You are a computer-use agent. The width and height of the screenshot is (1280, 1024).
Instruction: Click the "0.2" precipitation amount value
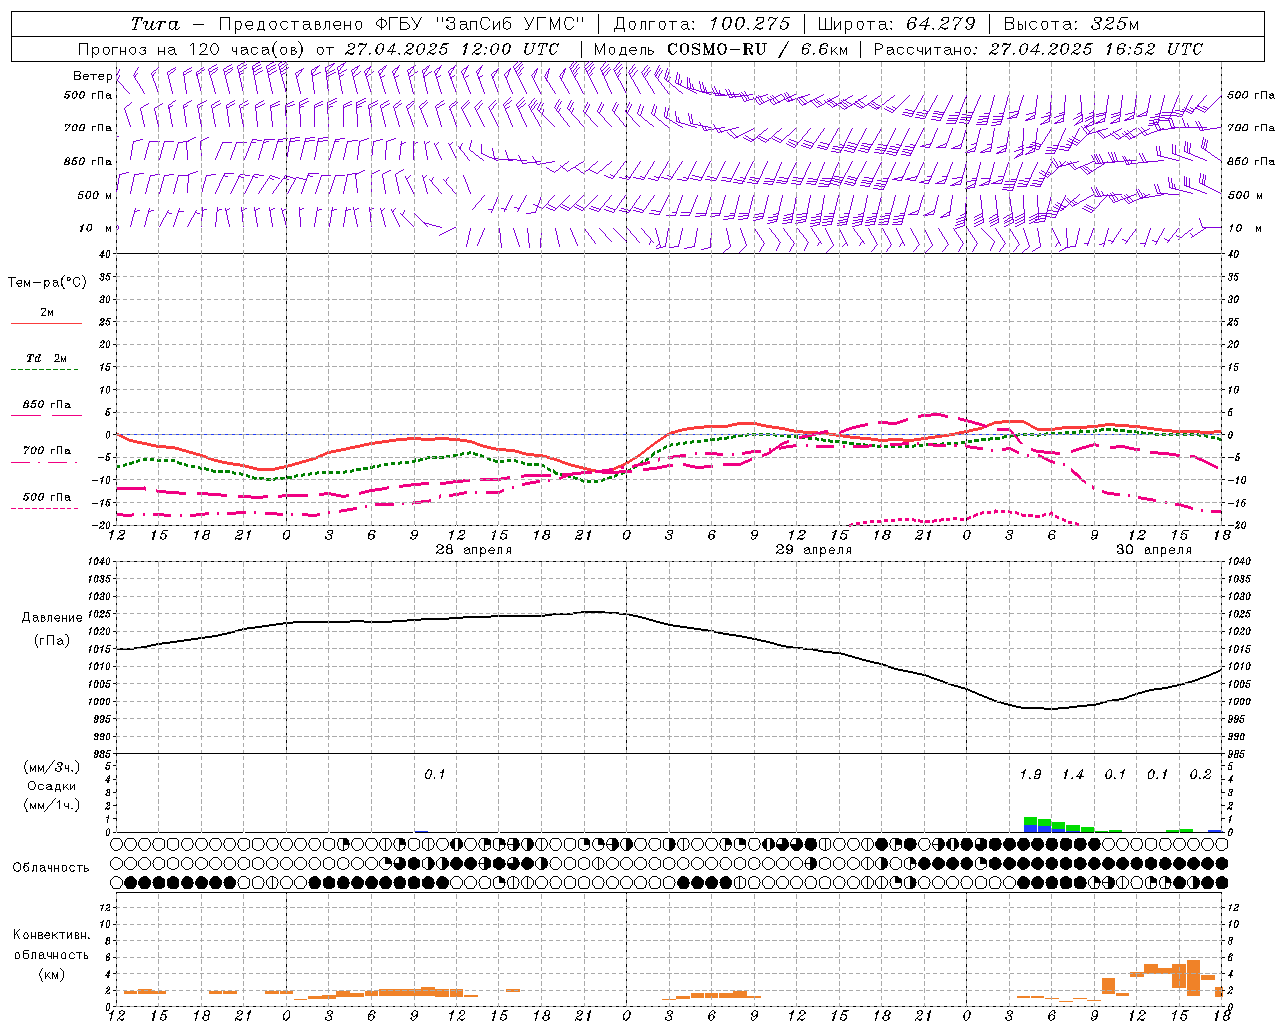coord(1200,775)
